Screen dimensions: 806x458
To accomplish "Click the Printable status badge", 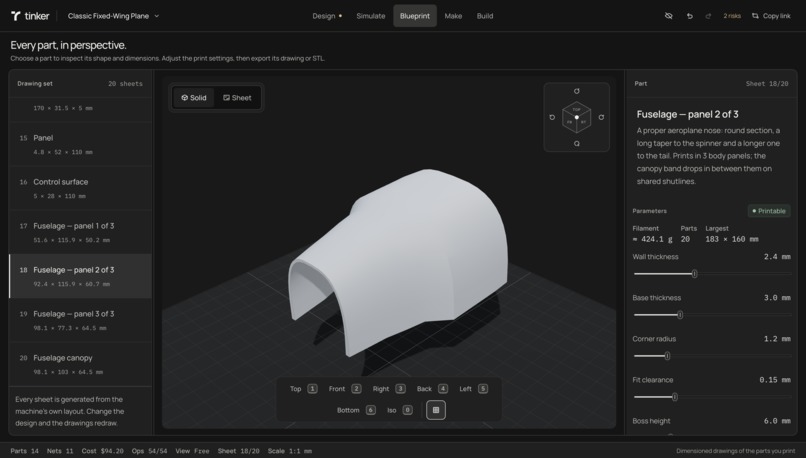I will (x=769, y=211).
